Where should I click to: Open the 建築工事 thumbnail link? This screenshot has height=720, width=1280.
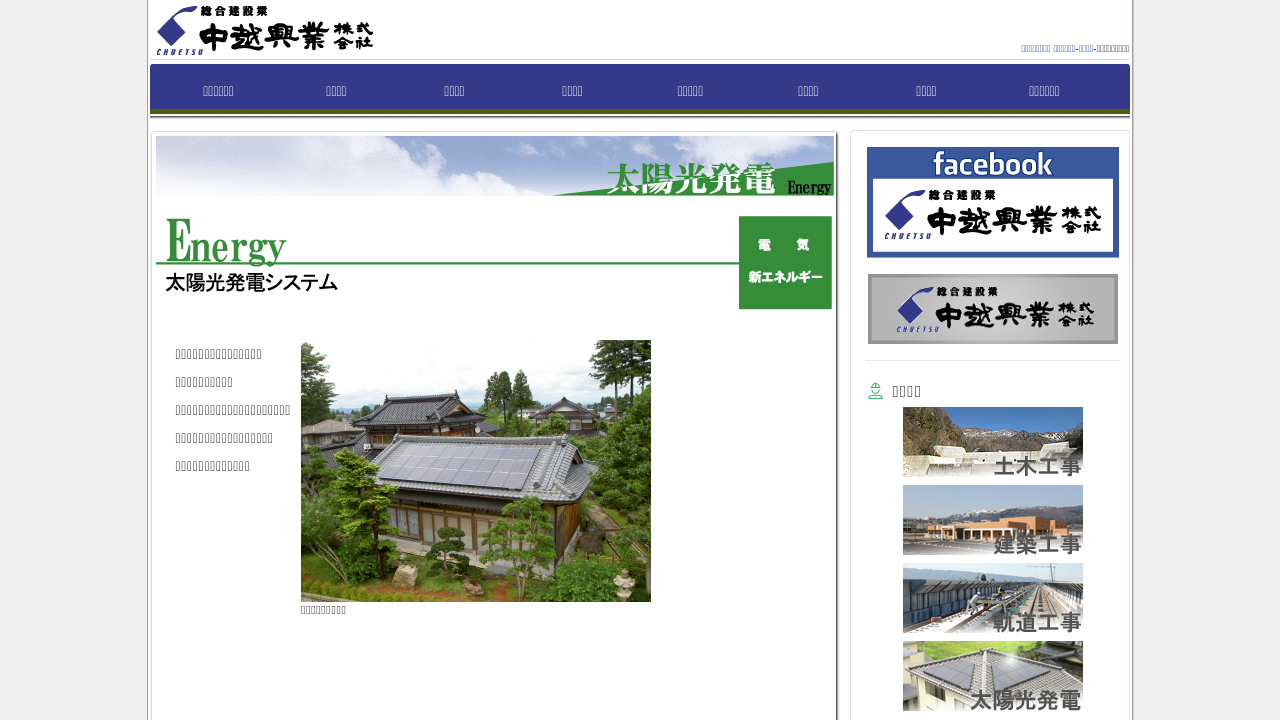point(992,520)
